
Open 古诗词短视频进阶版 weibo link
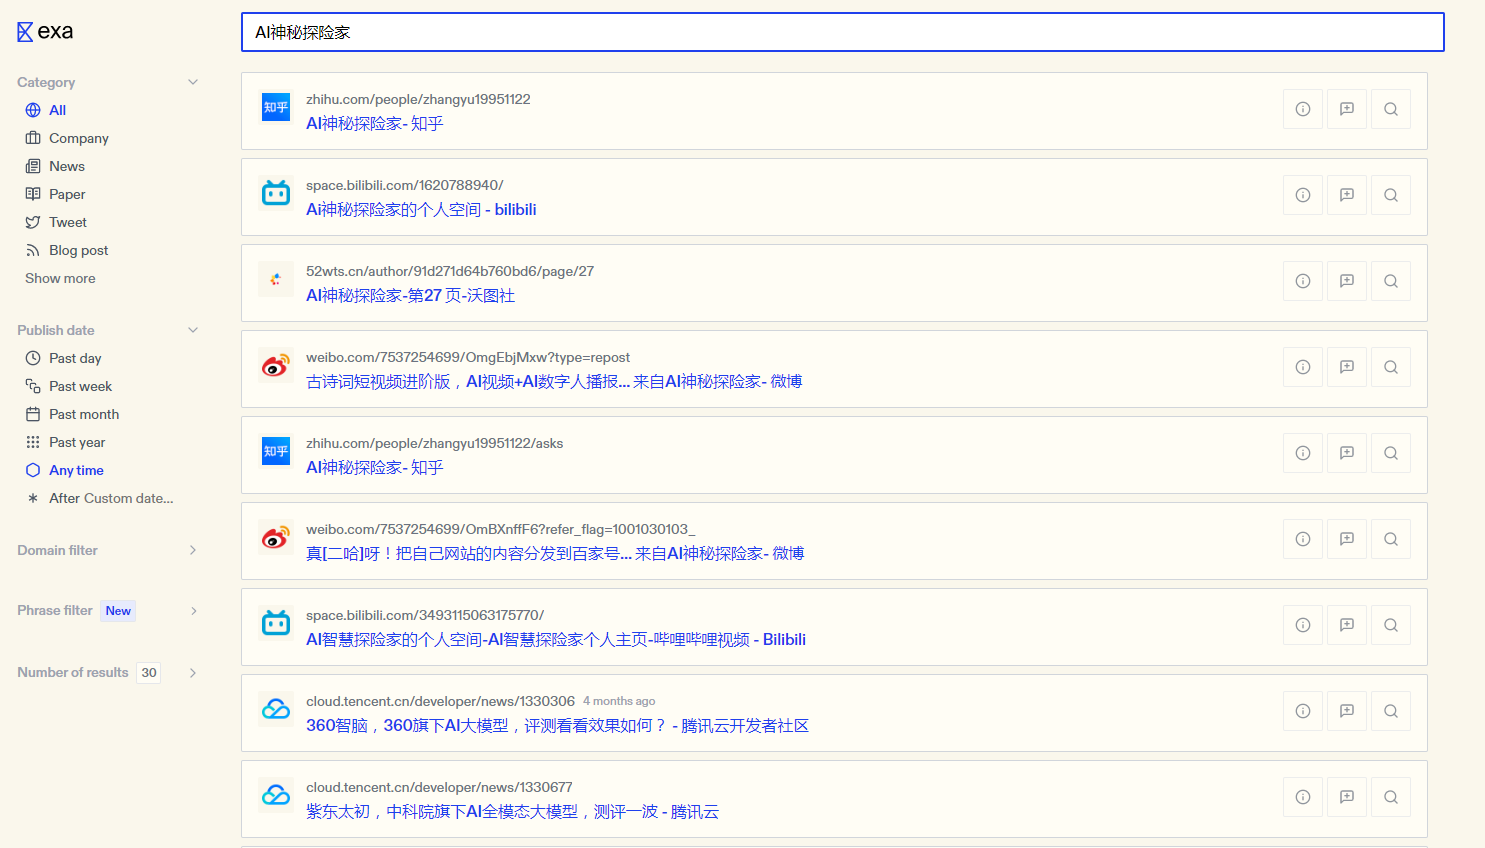point(554,381)
